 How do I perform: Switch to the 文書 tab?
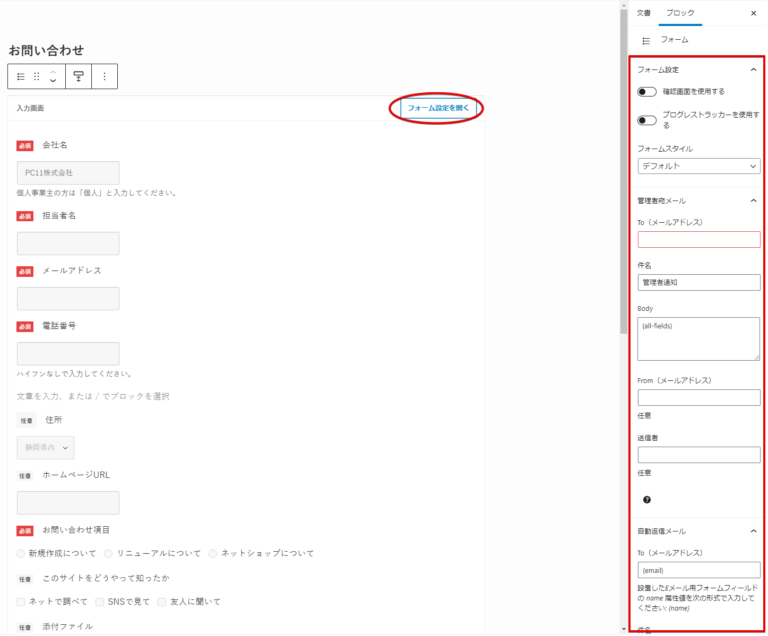[643, 13]
